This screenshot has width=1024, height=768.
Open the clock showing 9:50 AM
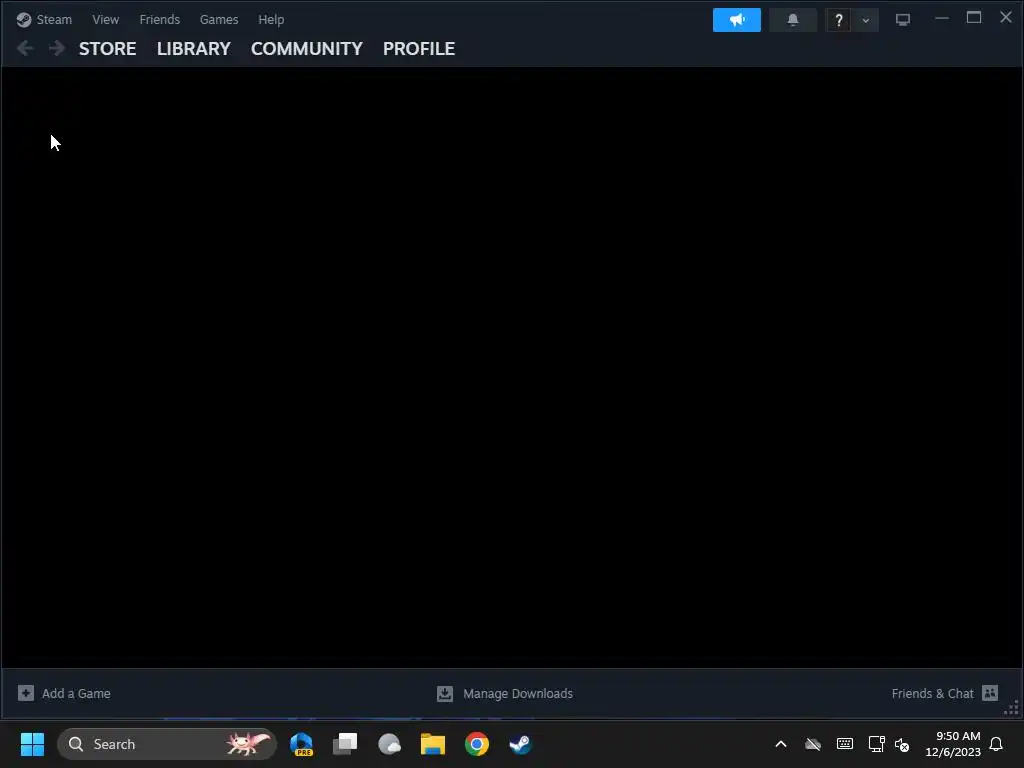[x=953, y=744]
